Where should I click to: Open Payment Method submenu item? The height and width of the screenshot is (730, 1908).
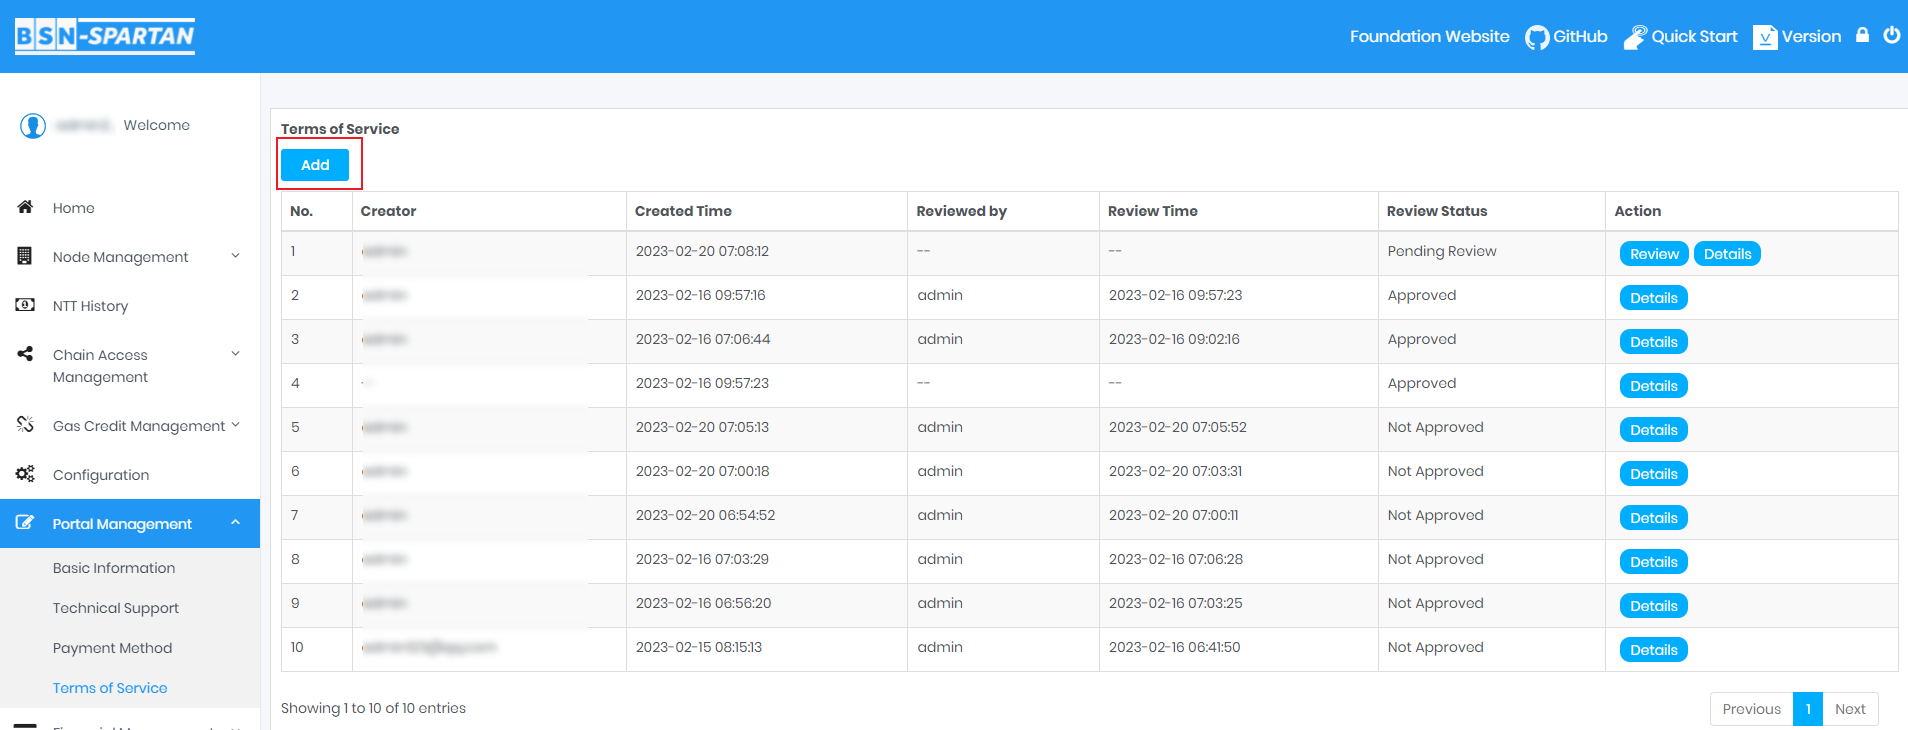(x=112, y=648)
